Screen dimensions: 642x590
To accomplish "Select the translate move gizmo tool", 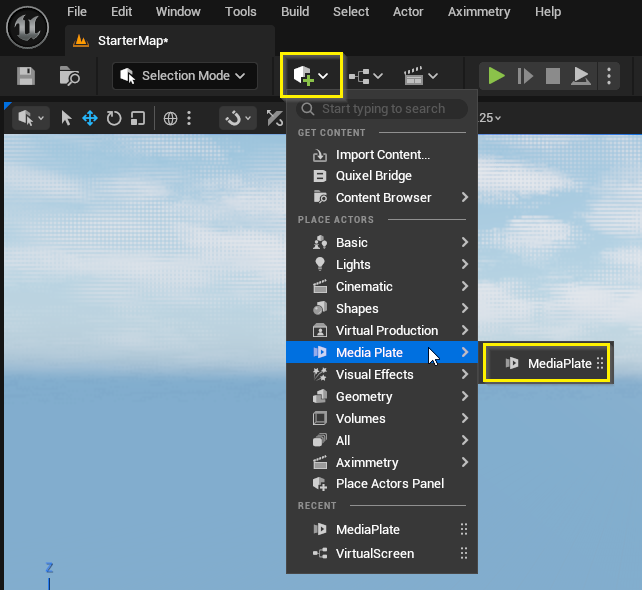I will (x=90, y=118).
